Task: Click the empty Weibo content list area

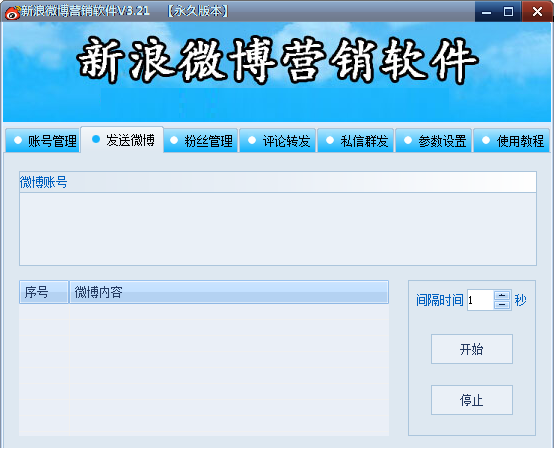Action: point(204,370)
